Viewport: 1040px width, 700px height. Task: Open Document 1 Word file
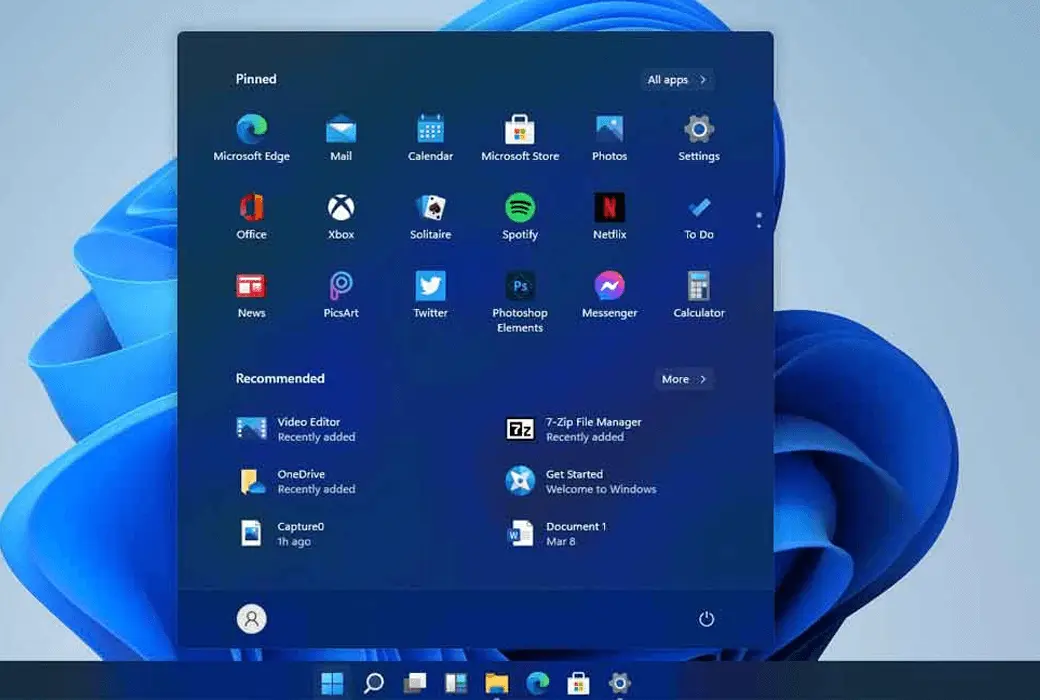556,533
